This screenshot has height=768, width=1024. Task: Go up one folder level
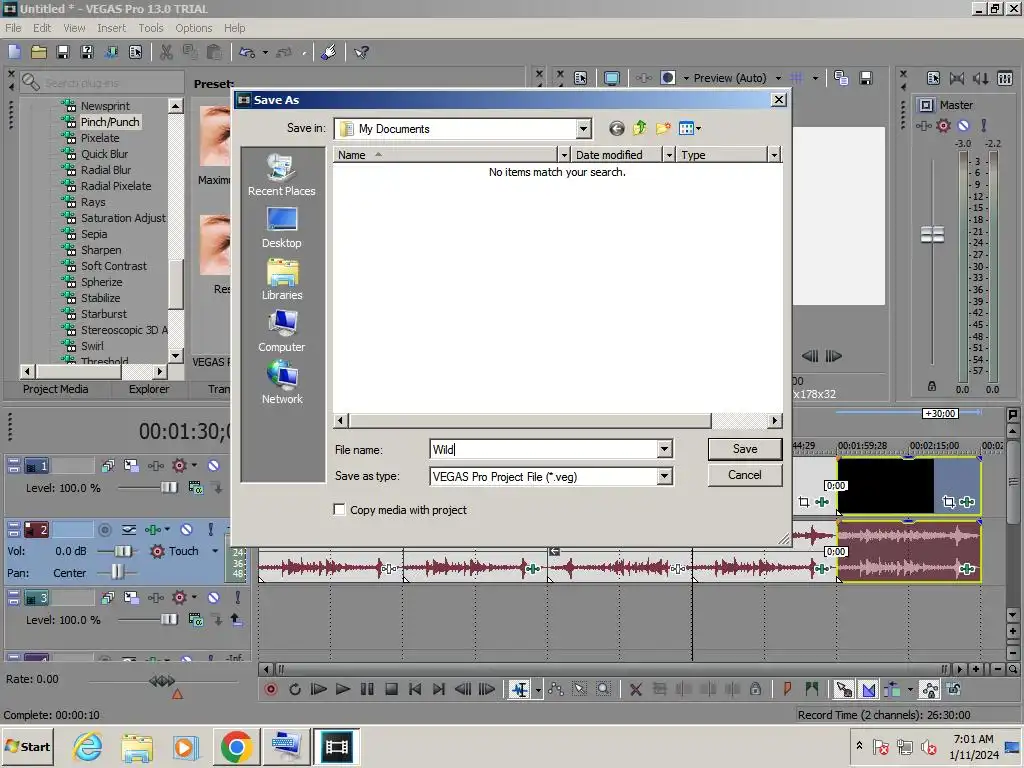point(640,128)
